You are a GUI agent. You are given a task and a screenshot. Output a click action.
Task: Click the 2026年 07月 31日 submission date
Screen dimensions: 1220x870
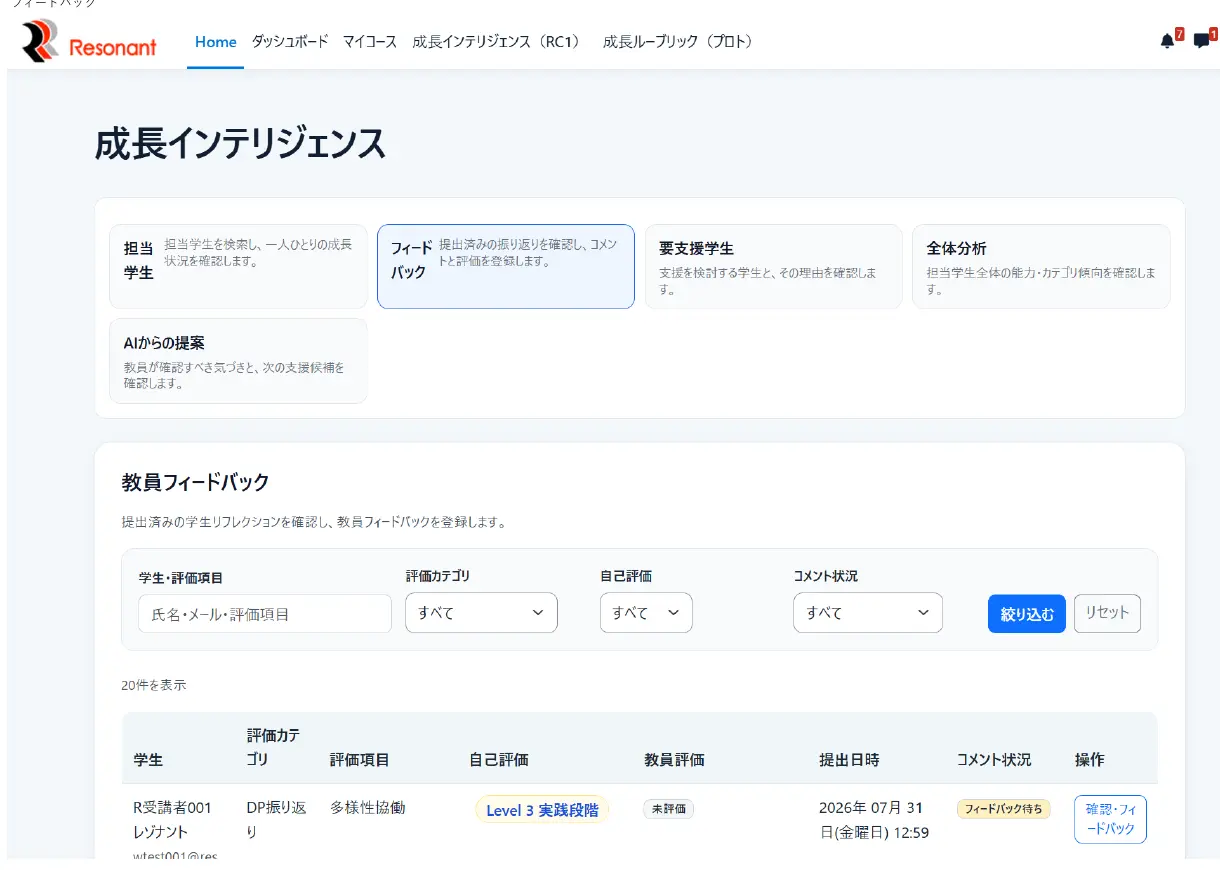(x=873, y=820)
